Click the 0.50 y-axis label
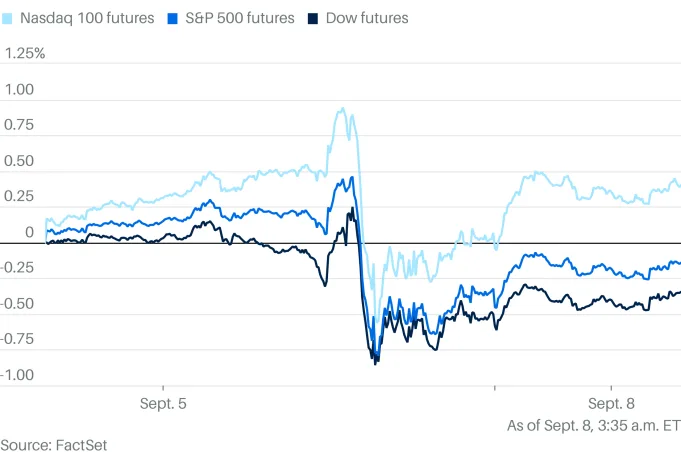681x452 pixels. click(x=19, y=161)
